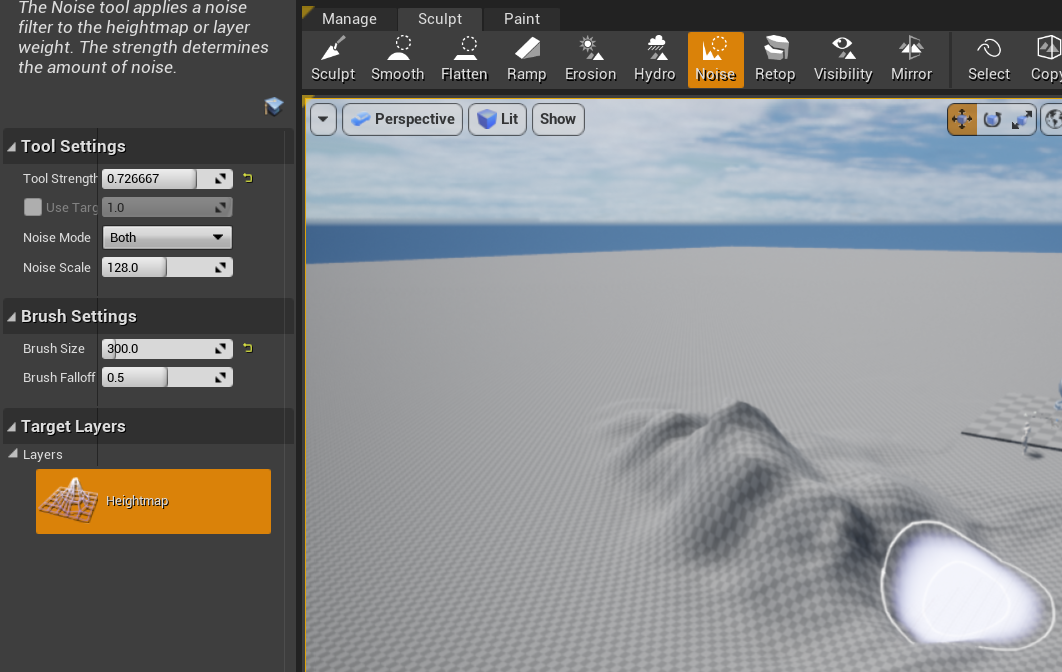Image resolution: width=1062 pixels, height=672 pixels.
Task: Collapse the Tool Settings section
Action: point(12,146)
